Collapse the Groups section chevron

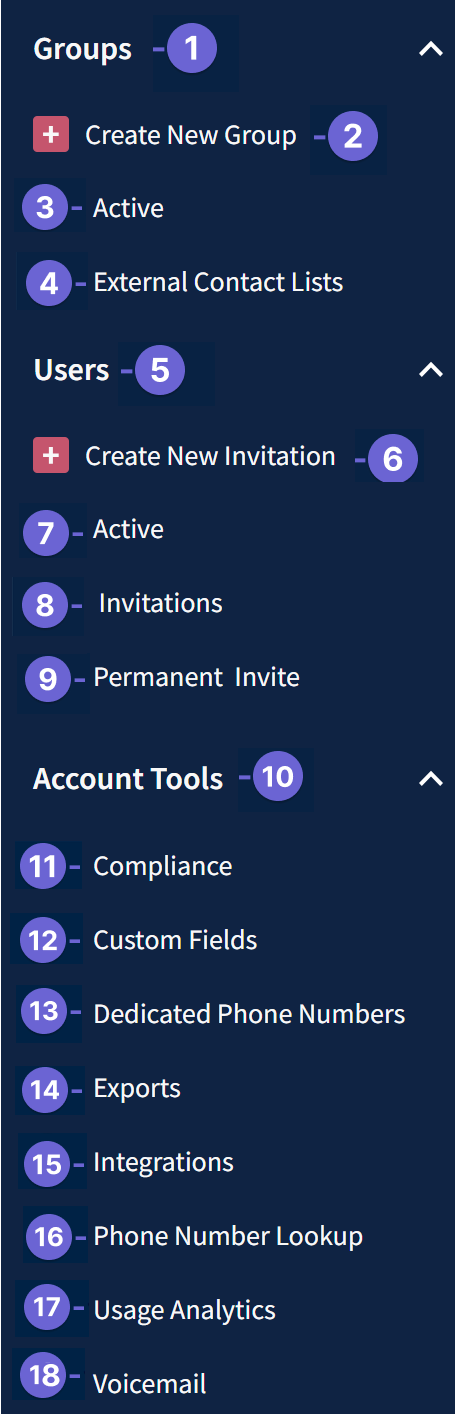(x=430, y=49)
